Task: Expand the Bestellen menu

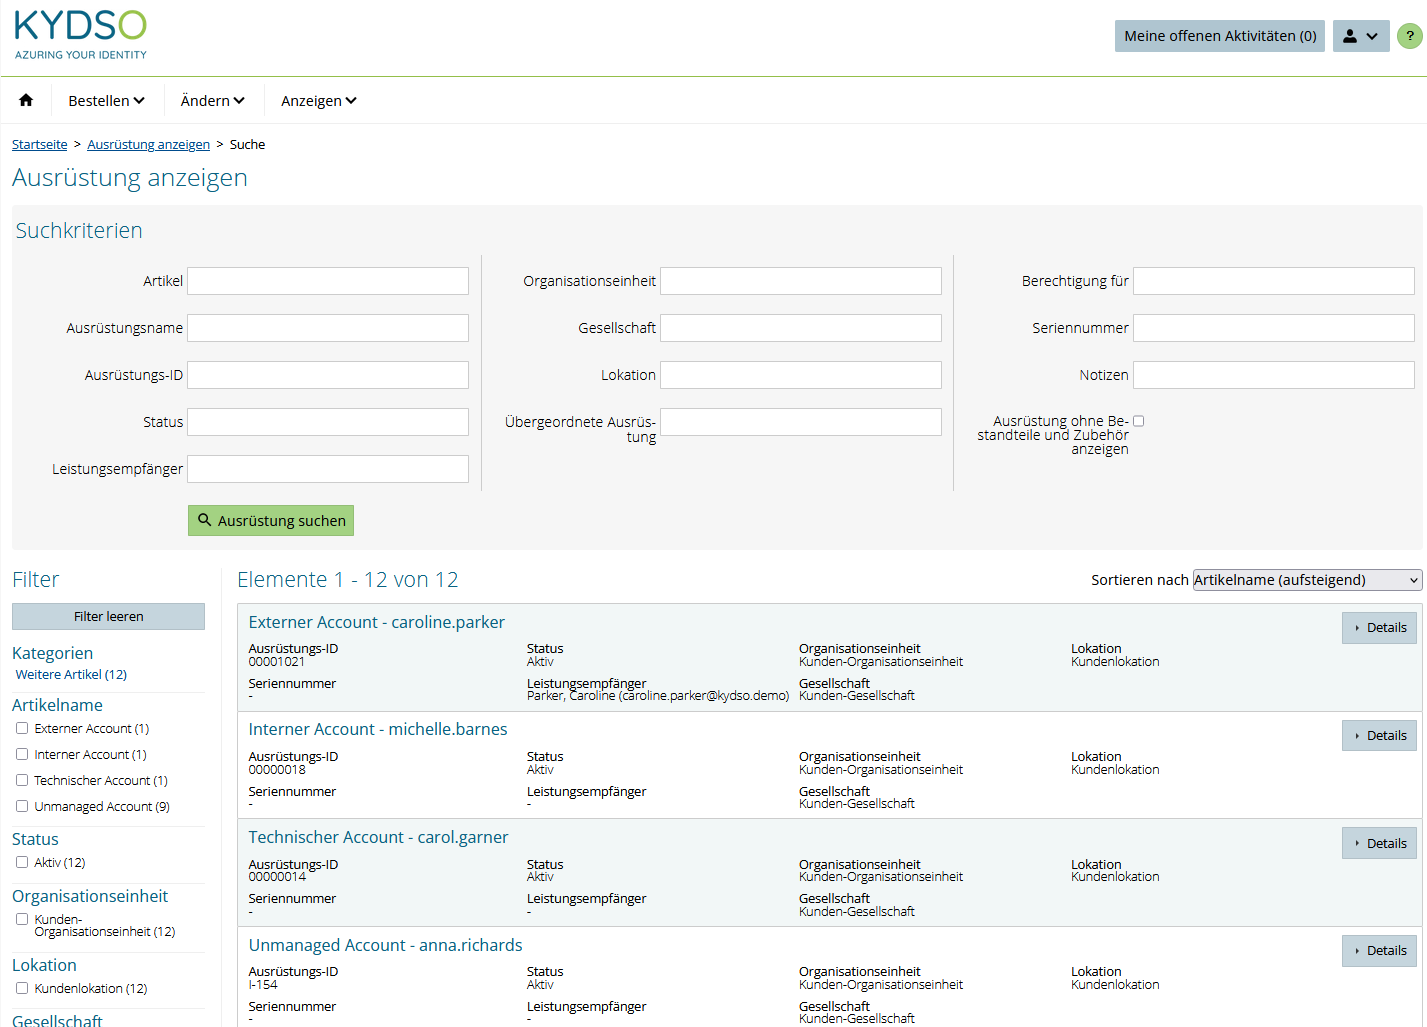Action: (106, 100)
